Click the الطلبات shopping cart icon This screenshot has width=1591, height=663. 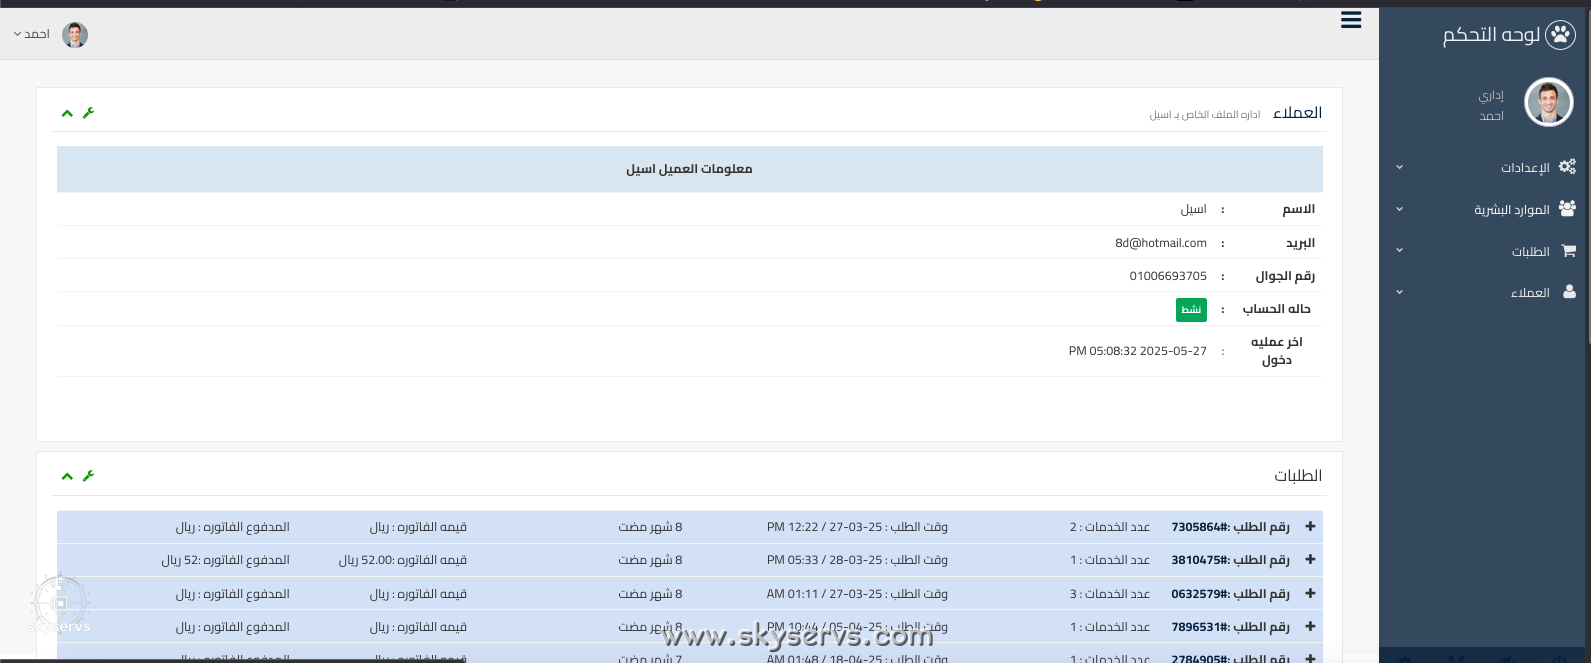(1568, 251)
